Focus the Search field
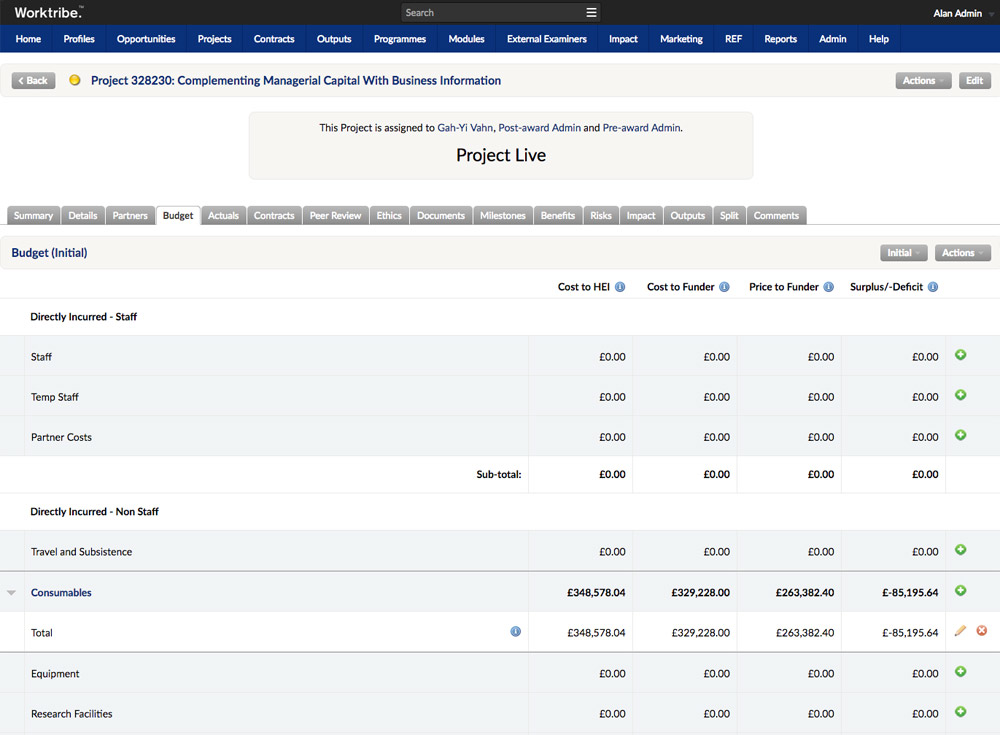 [x=492, y=13]
